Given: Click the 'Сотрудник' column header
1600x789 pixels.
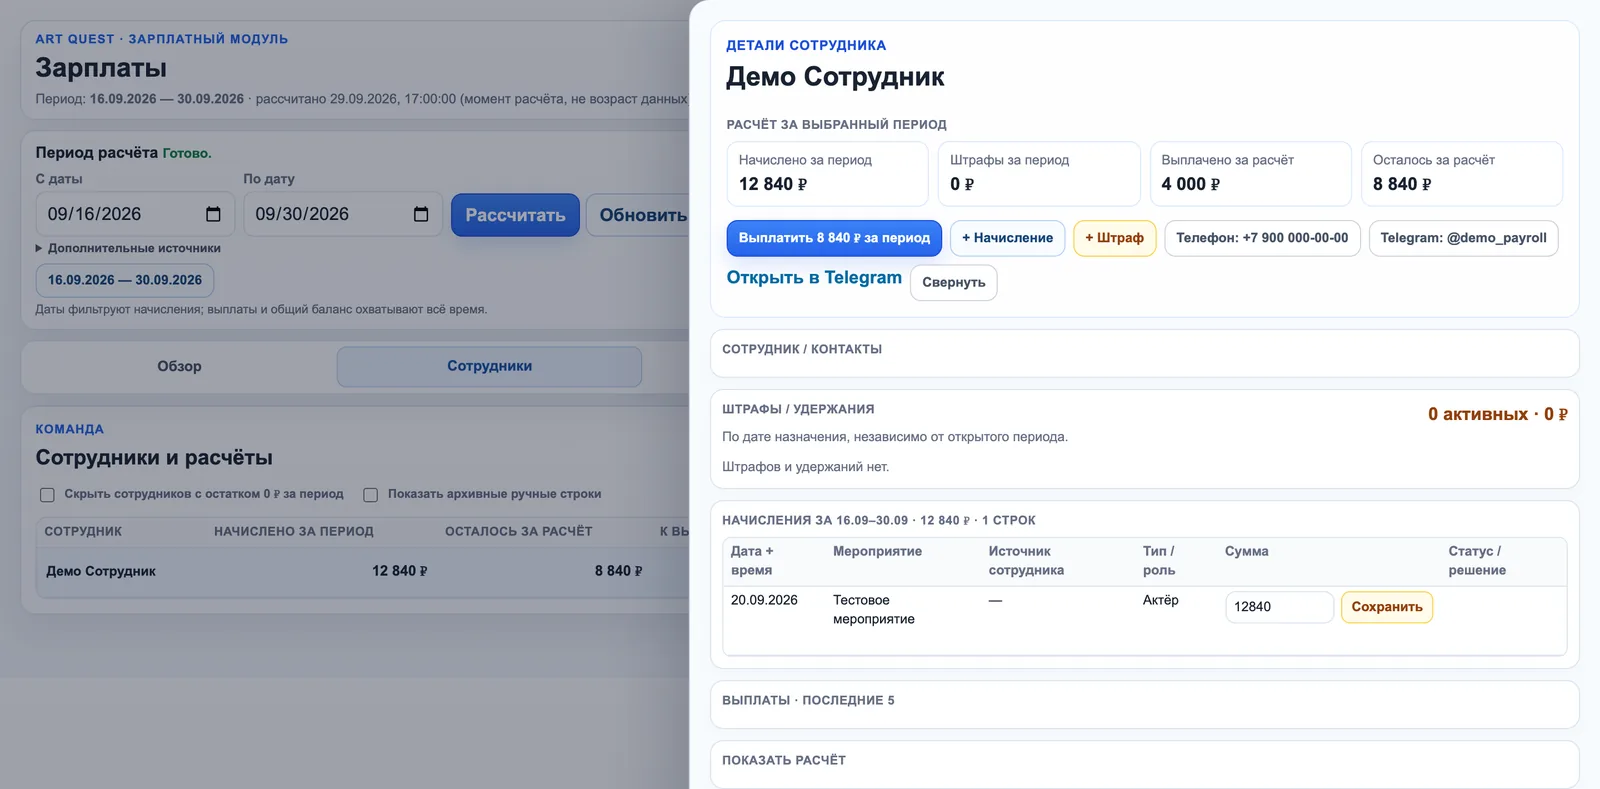Looking at the screenshot, I should coord(83,531).
